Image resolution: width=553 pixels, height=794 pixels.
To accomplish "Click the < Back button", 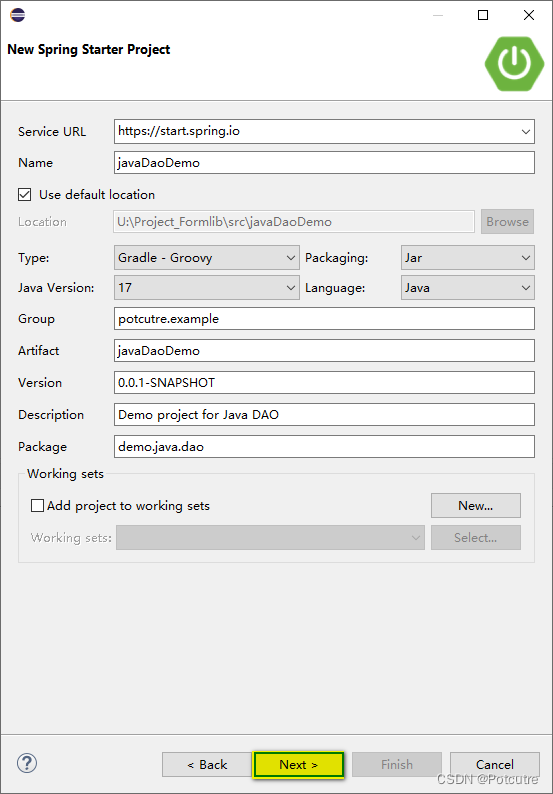I will 207,764.
